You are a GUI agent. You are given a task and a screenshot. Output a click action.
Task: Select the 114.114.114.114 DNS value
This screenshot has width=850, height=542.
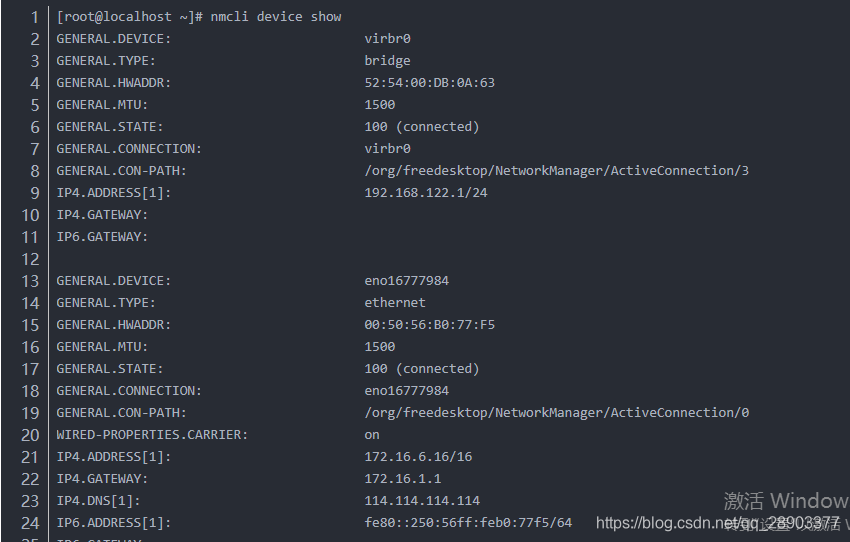(422, 501)
